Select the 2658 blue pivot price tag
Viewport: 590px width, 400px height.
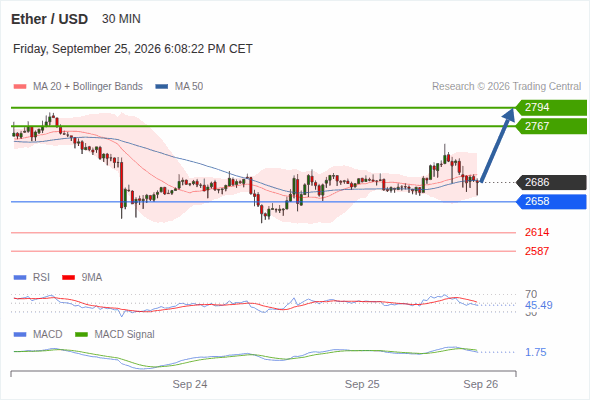coord(551,202)
